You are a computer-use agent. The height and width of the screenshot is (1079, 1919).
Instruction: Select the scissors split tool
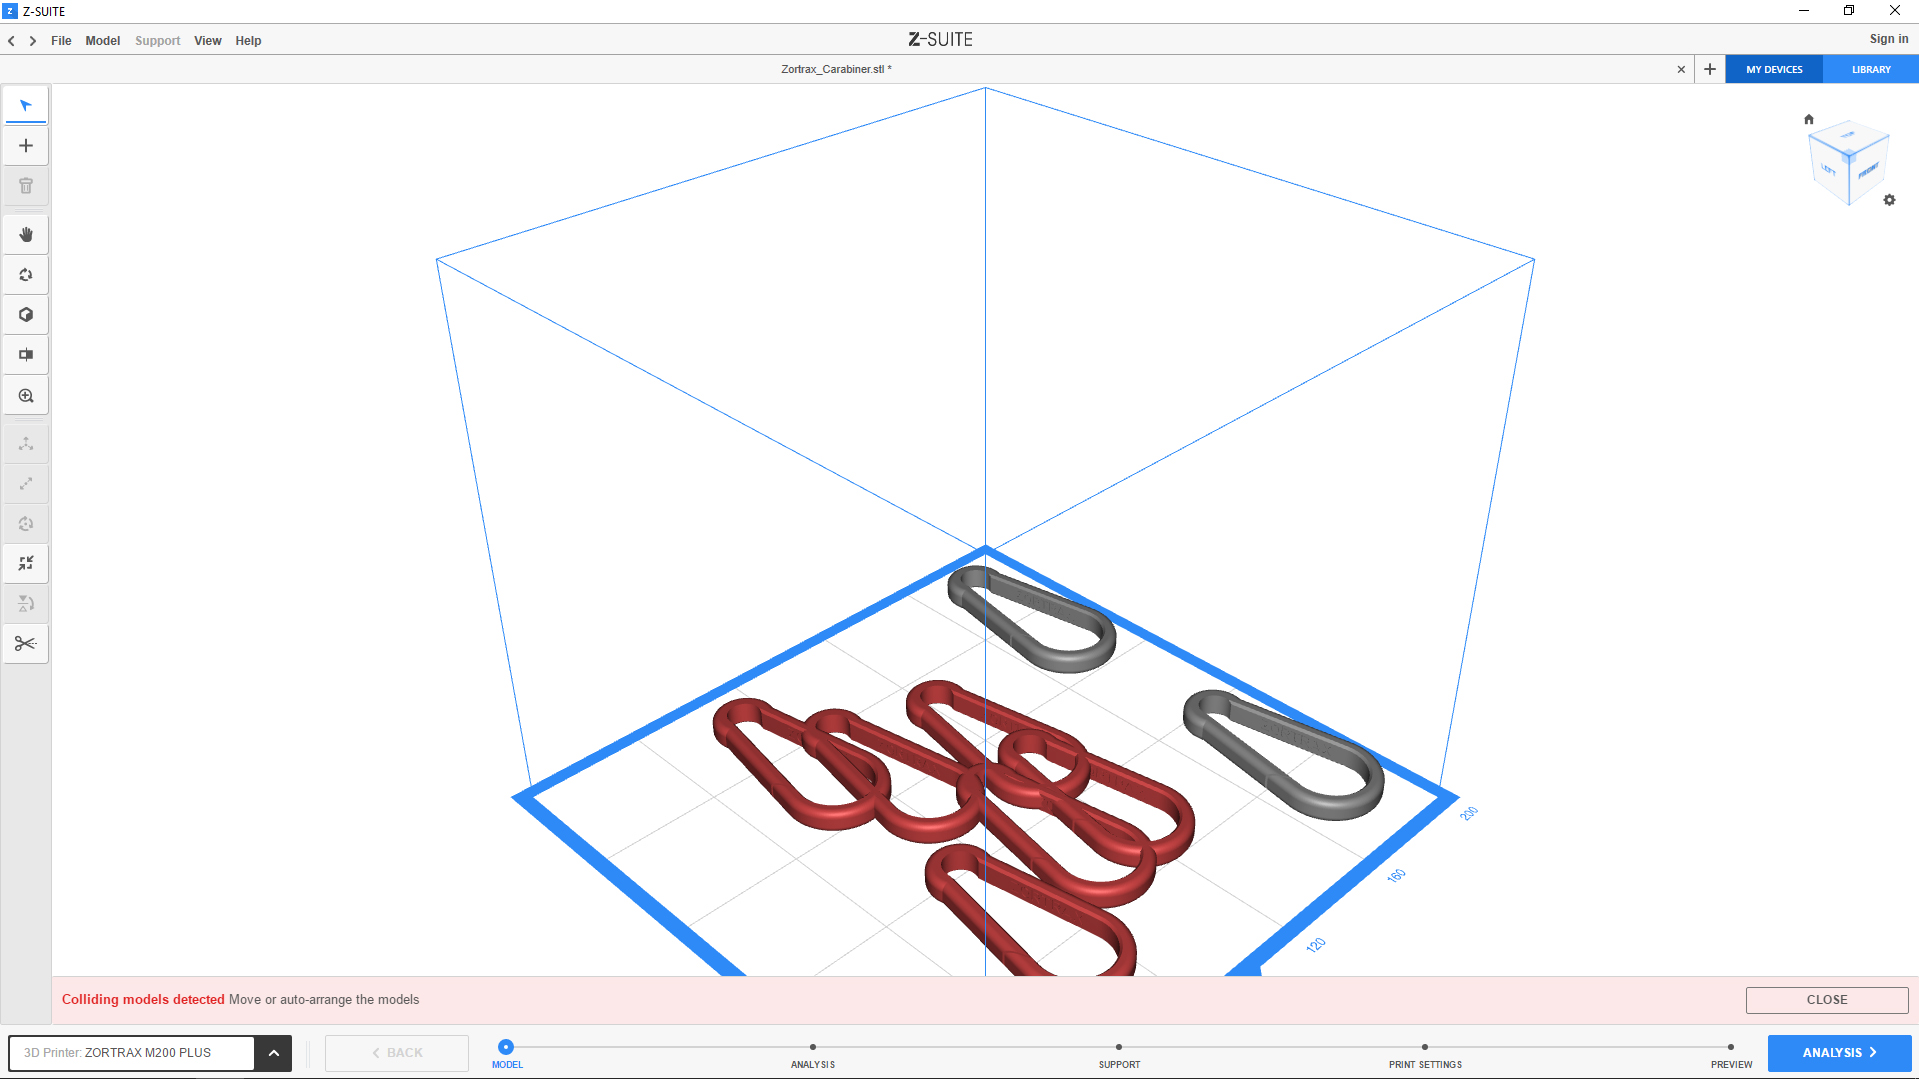(26, 644)
